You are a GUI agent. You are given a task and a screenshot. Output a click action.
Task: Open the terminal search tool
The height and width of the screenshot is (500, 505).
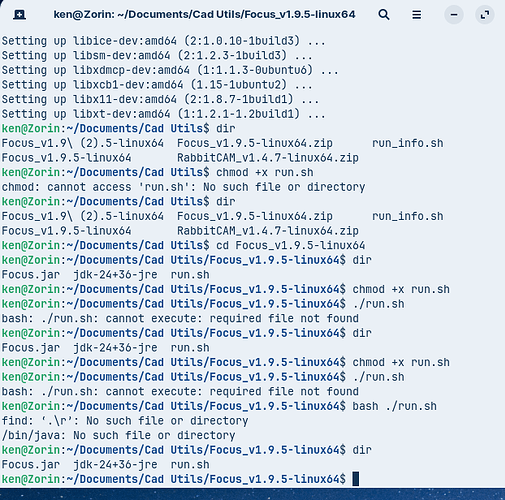pos(384,15)
